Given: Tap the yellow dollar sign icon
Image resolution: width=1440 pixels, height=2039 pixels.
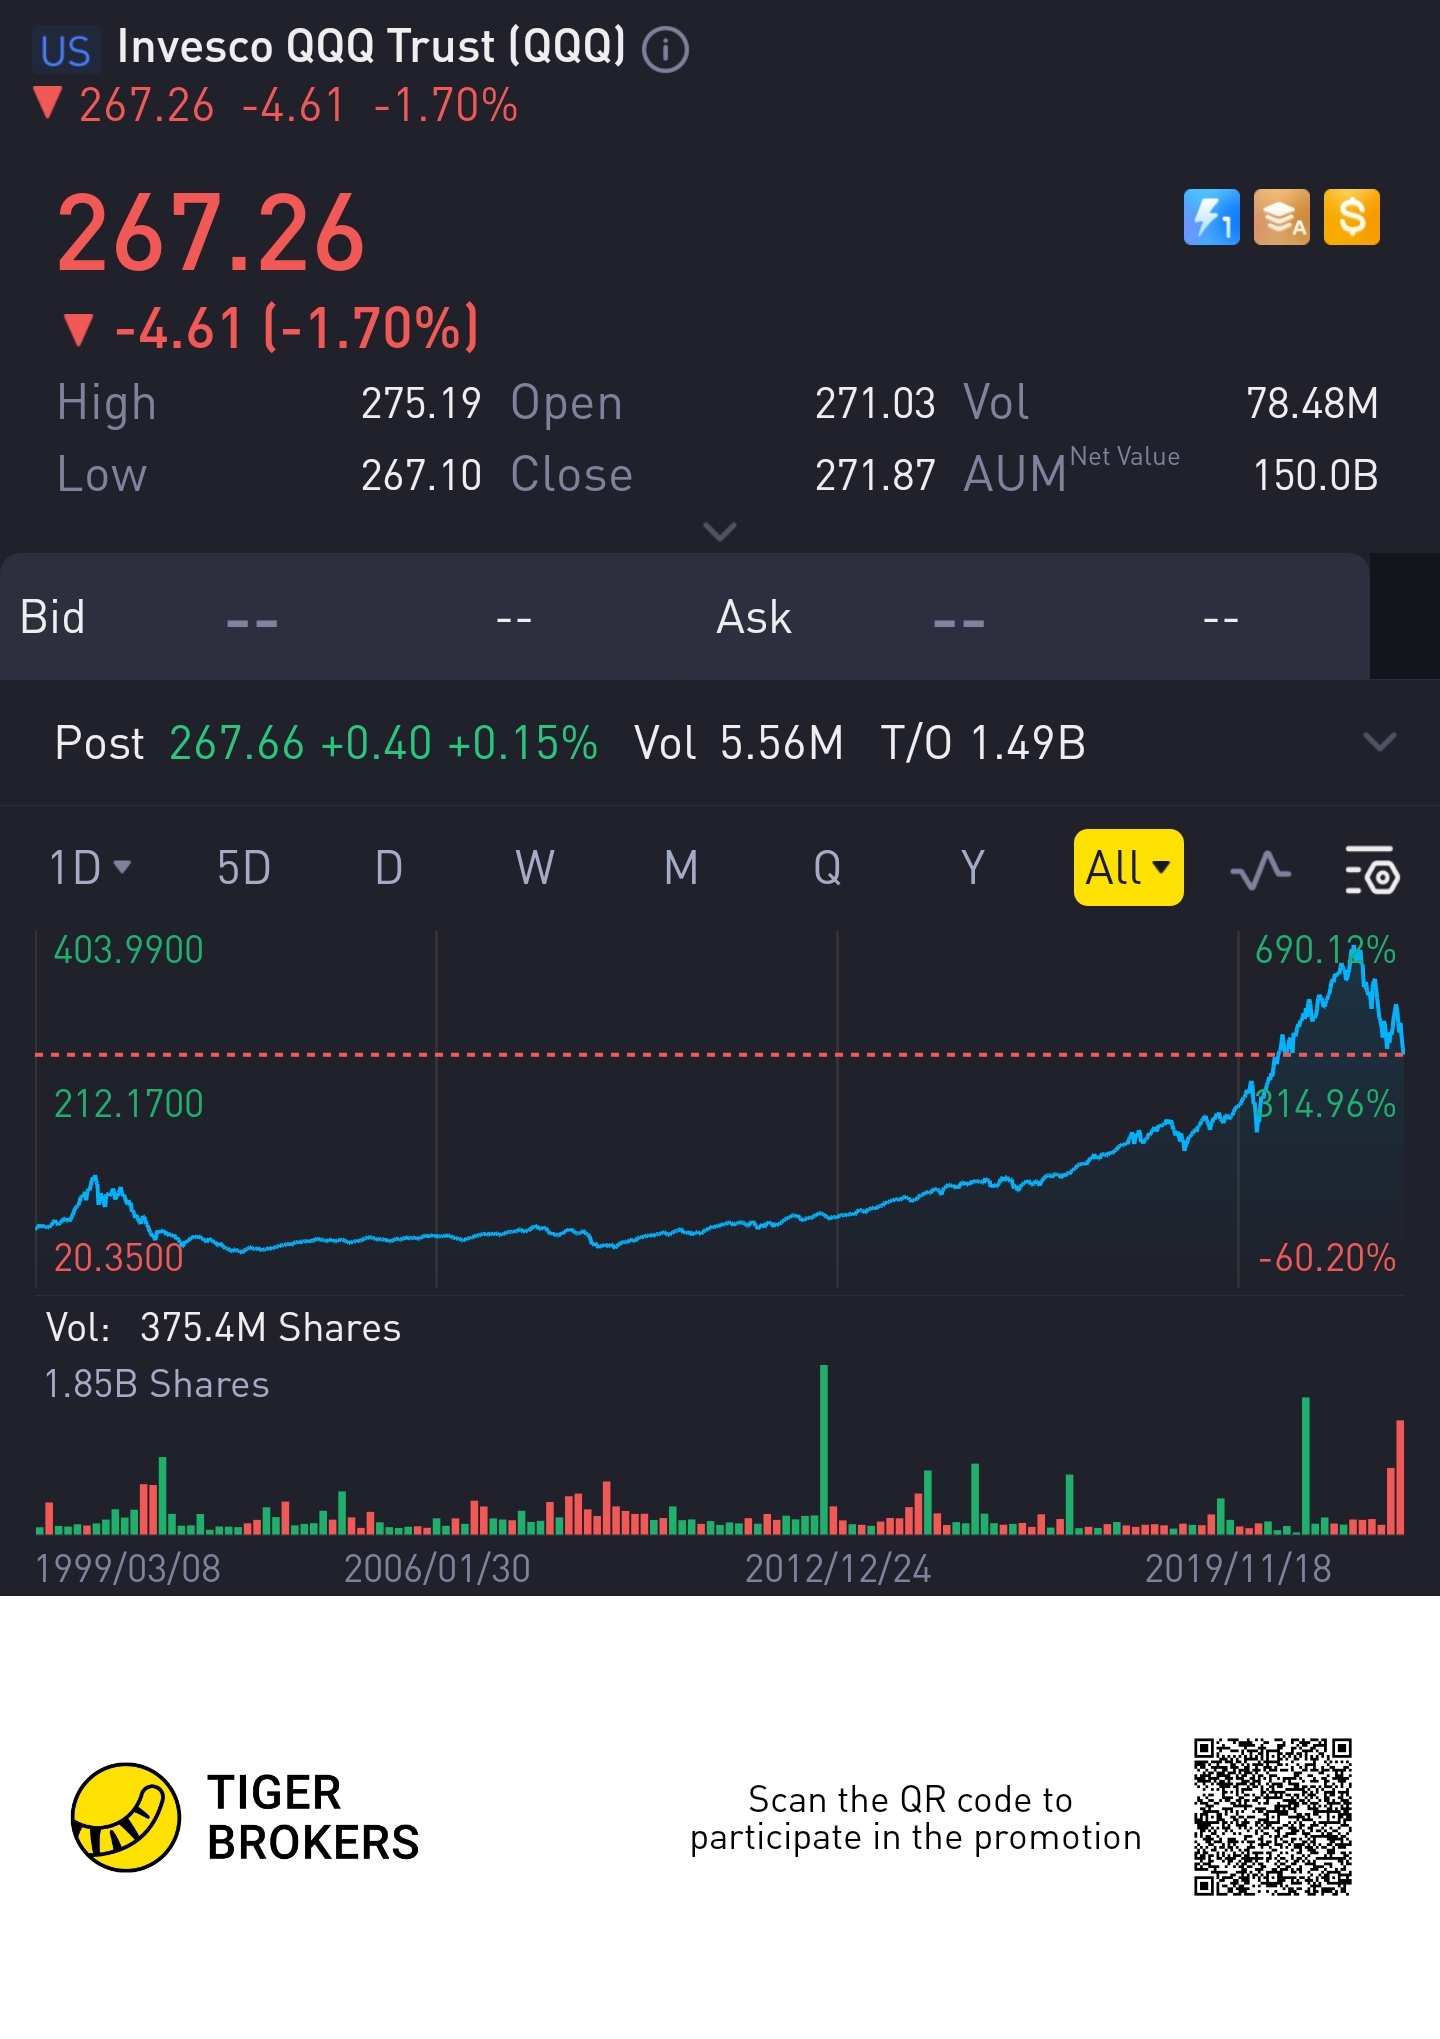Looking at the screenshot, I should click(x=1351, y=217).
